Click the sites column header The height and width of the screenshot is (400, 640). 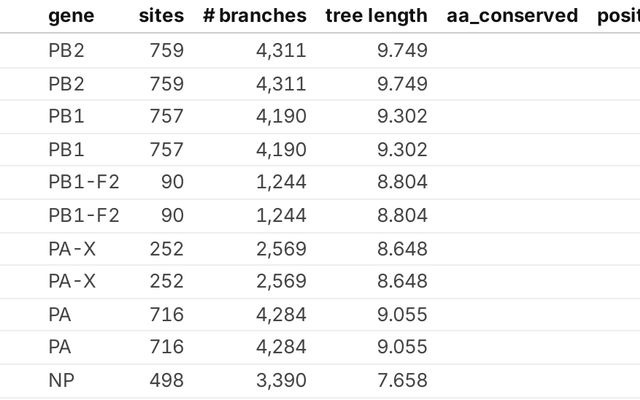click(x=160, y=16)
